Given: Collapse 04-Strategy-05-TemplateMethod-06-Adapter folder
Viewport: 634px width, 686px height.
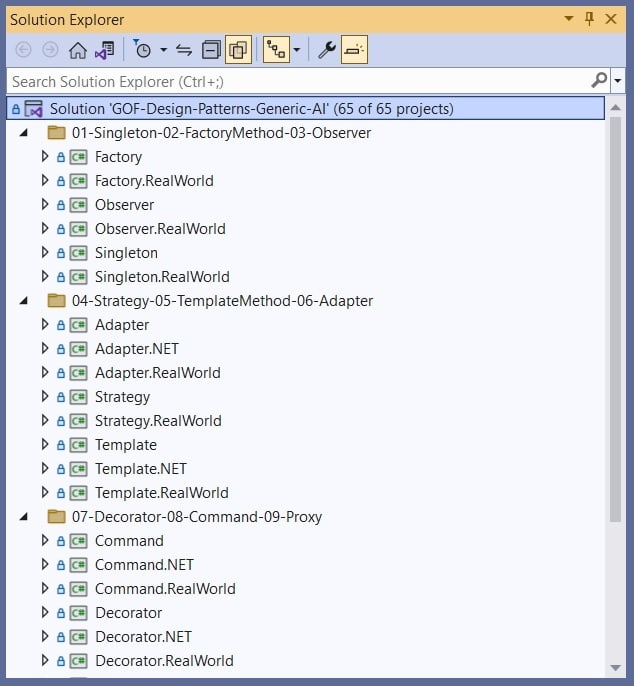Looking at the screenshot, I should (24, 301).
